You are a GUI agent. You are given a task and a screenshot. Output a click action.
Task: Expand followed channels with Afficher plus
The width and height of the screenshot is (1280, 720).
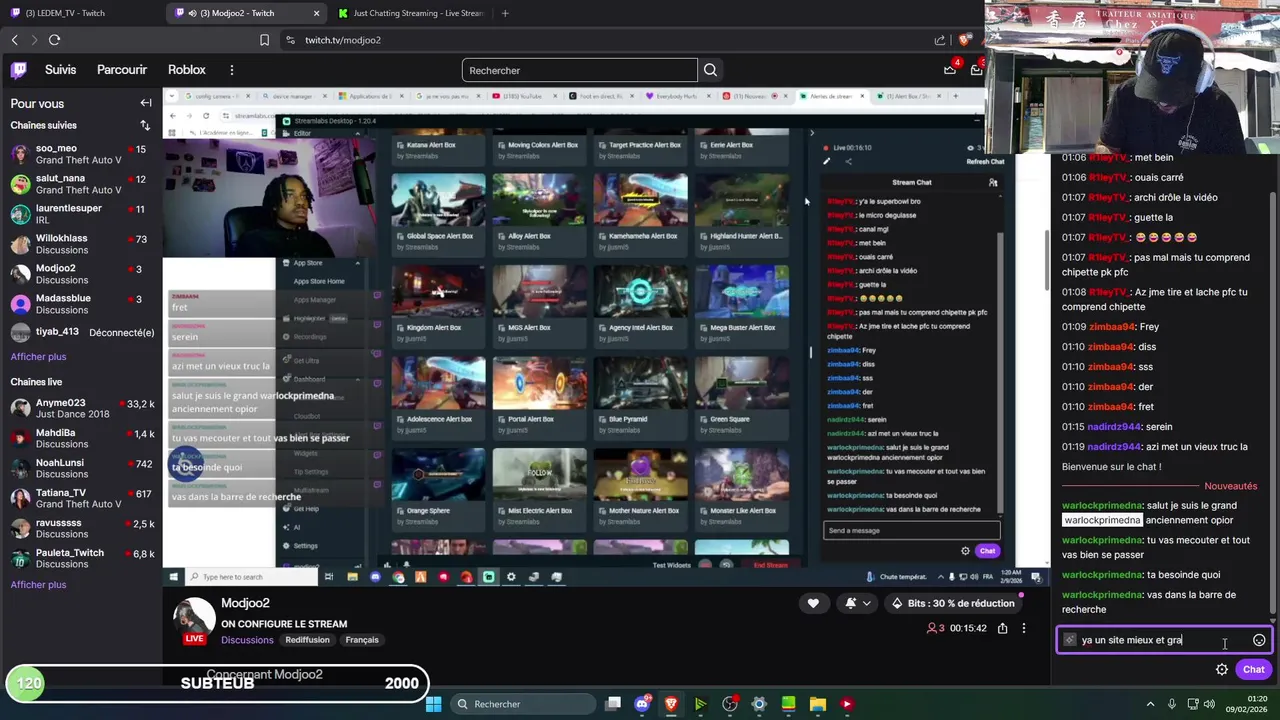38,357
